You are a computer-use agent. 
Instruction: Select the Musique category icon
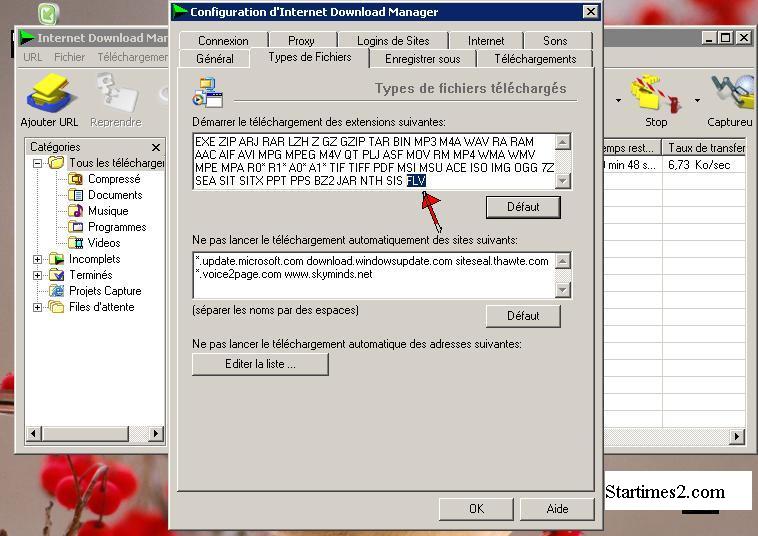(x=75, y=211)
